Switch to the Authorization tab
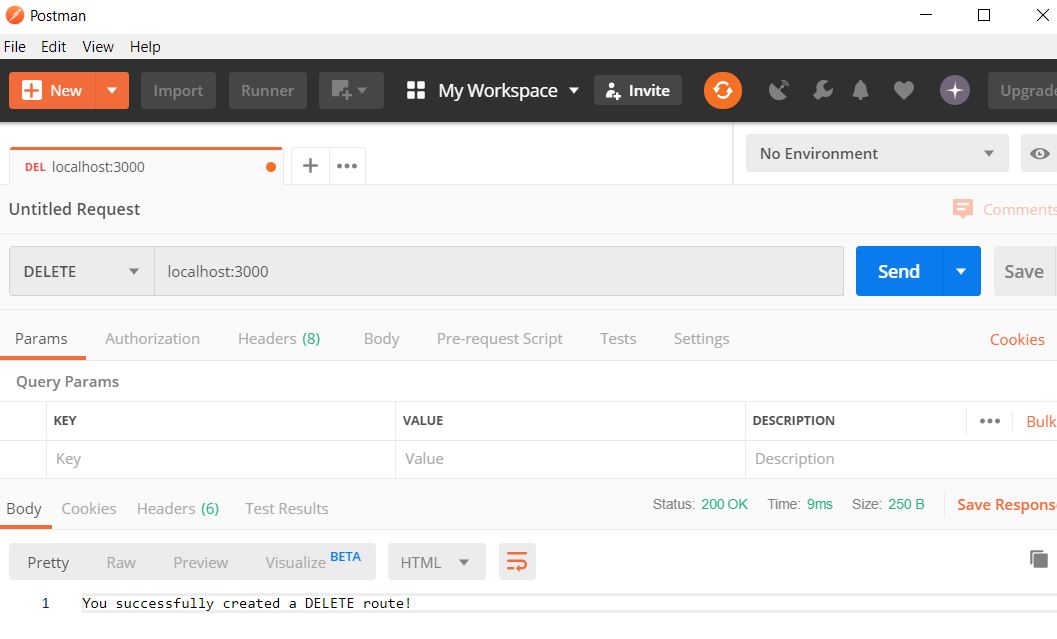 click(x=152, y=338)
